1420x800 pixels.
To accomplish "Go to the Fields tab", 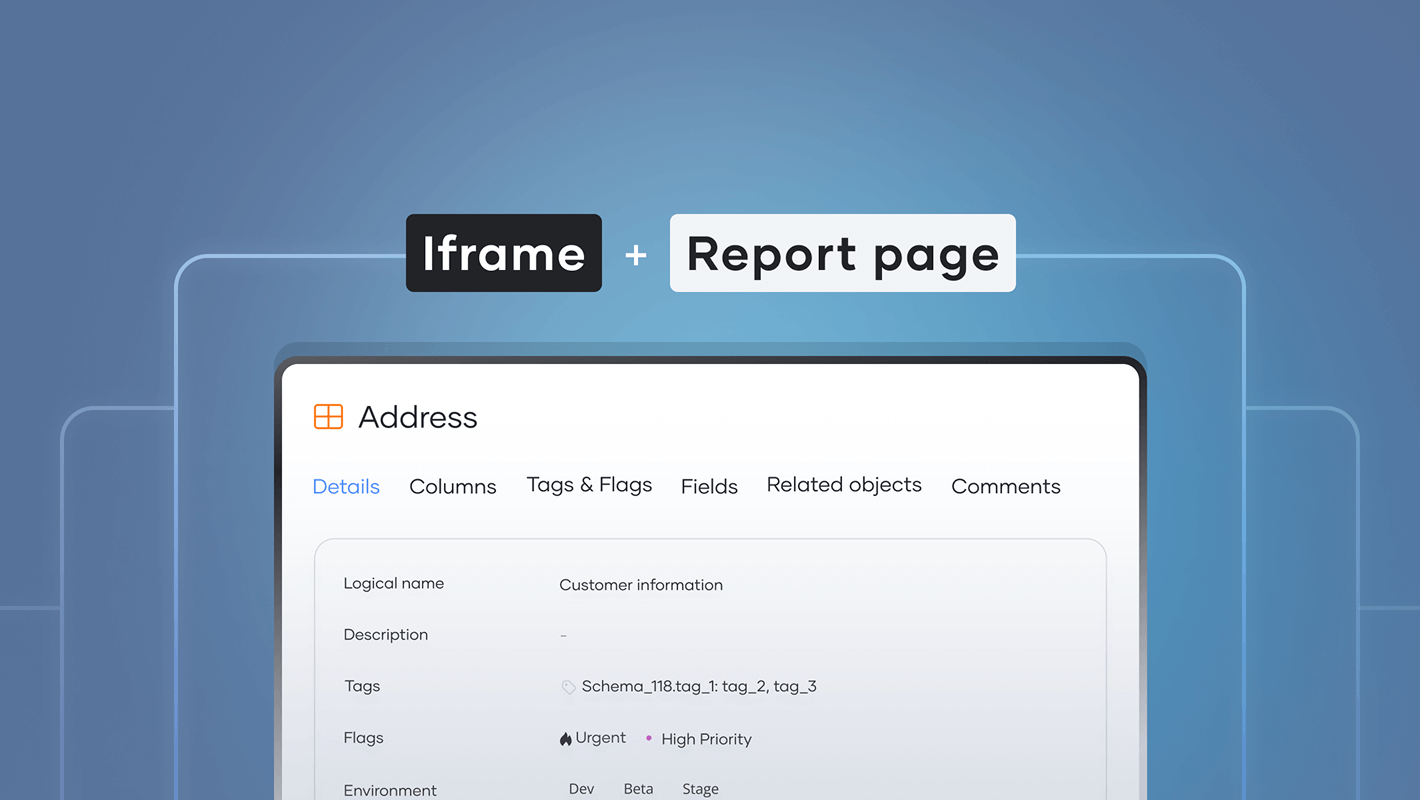I will click(x=709, y=487).
